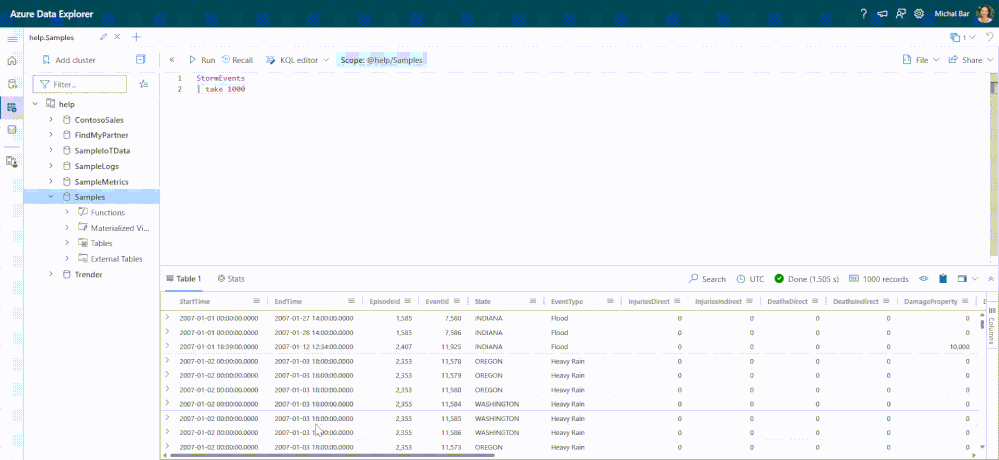Open the Columns side panel
The image size is (999, 460).
tap(992, 325)
